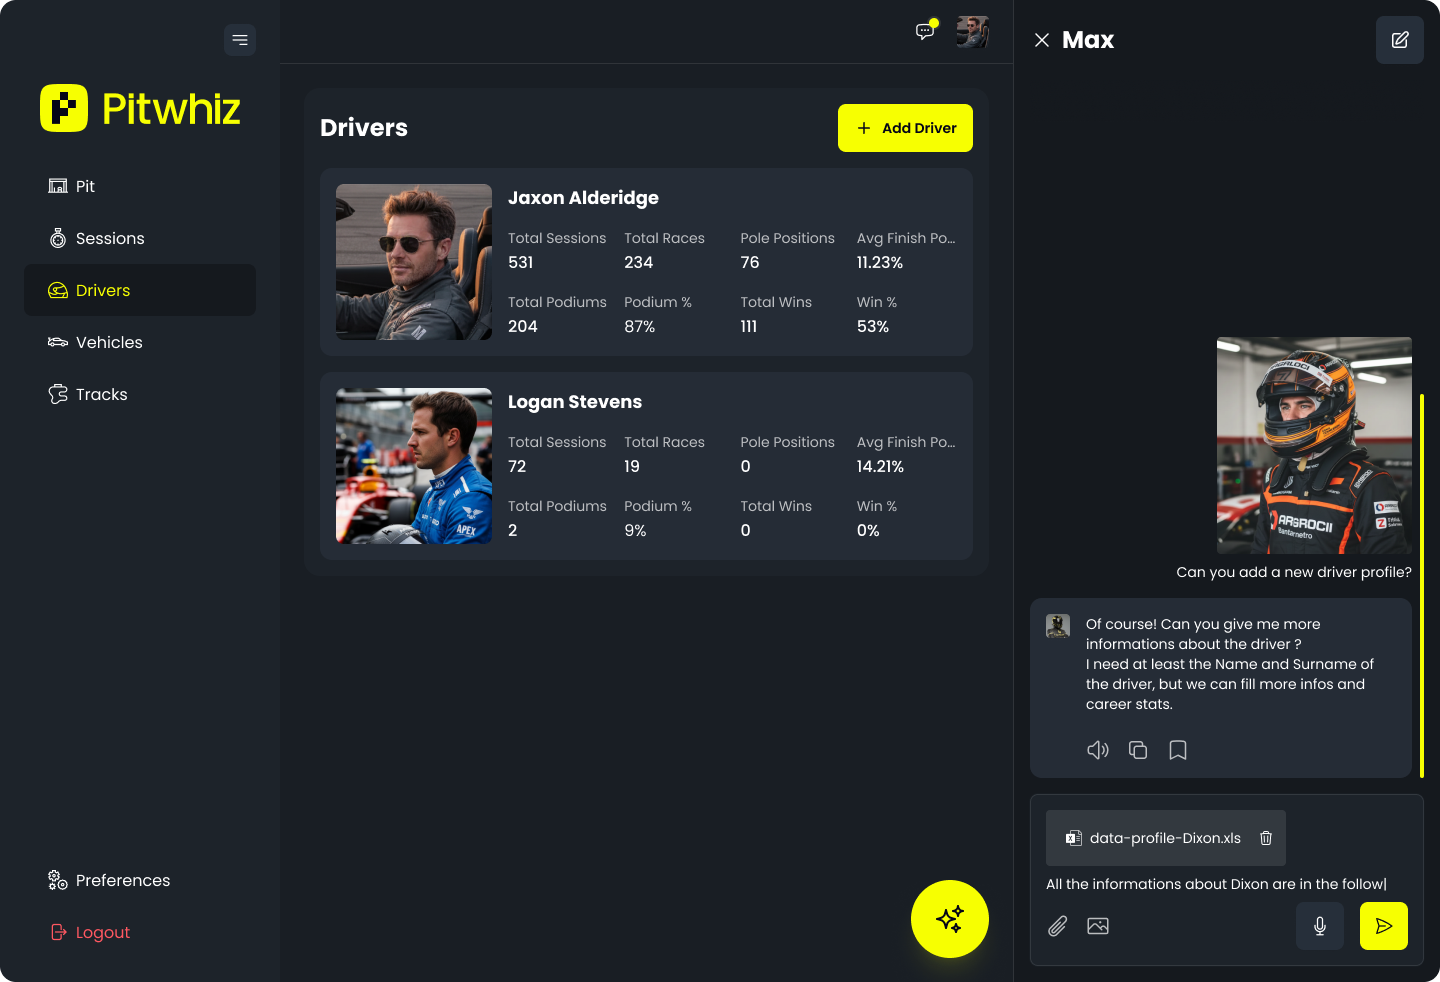
Task: Click the user profile avatar
Action: pyautogui.click(x=972, y=32)
